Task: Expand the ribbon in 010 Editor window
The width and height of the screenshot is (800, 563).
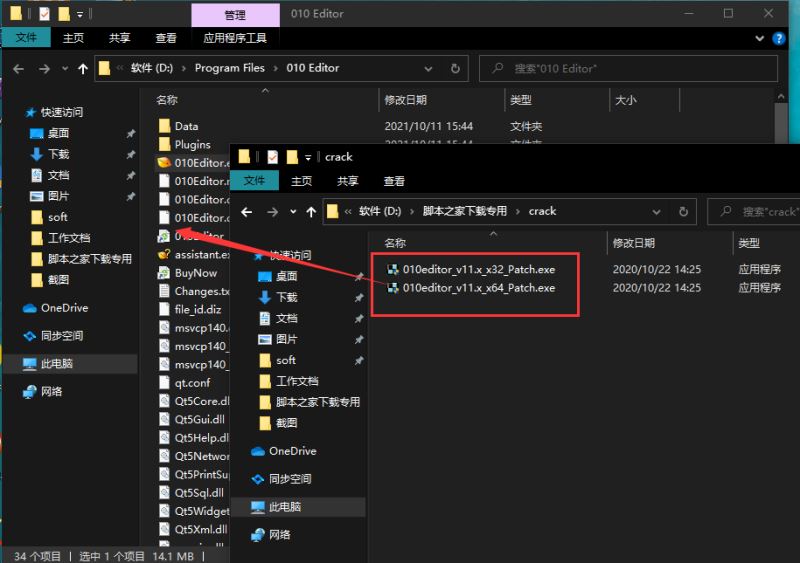Action: (x=760, y=38)
